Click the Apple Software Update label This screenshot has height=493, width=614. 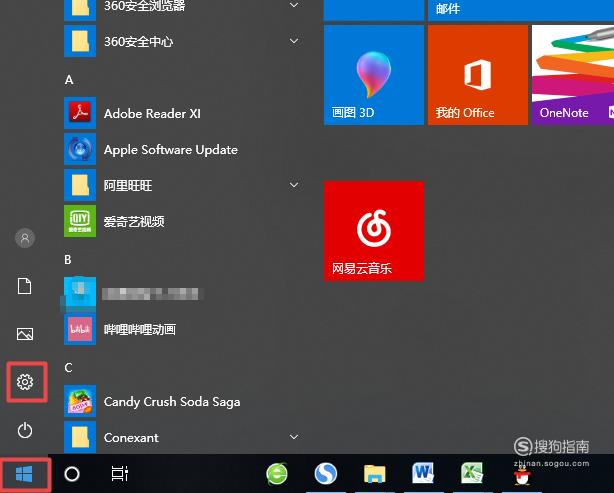click(x=171, y=150)
